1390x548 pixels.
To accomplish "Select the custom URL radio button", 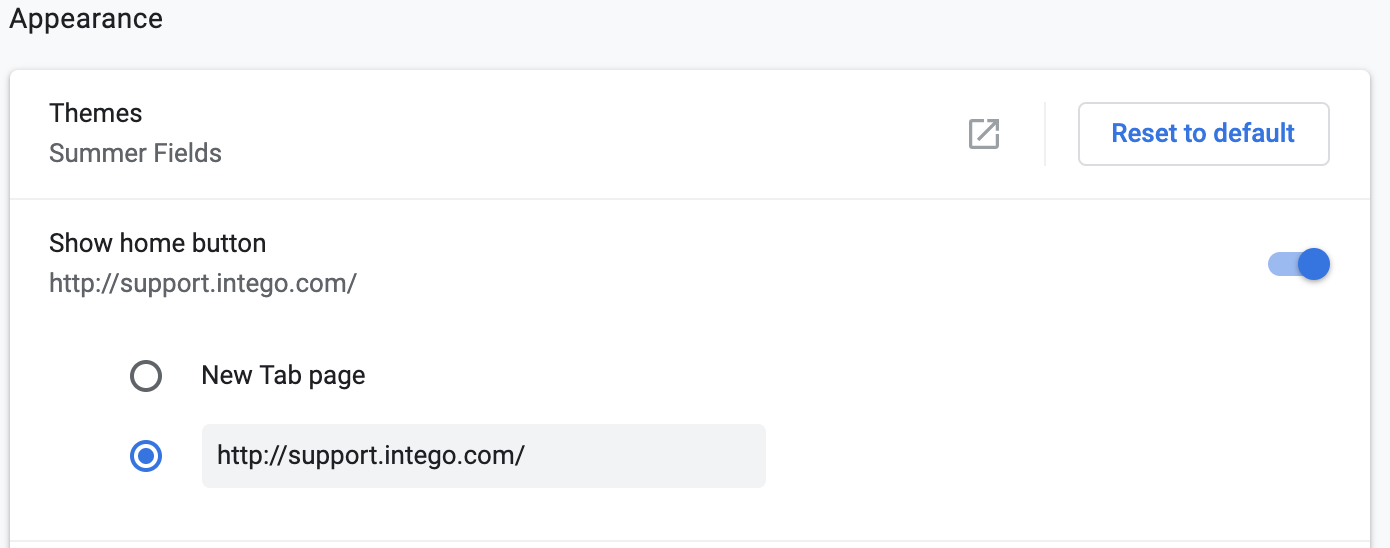I will [x=146, y=456].
